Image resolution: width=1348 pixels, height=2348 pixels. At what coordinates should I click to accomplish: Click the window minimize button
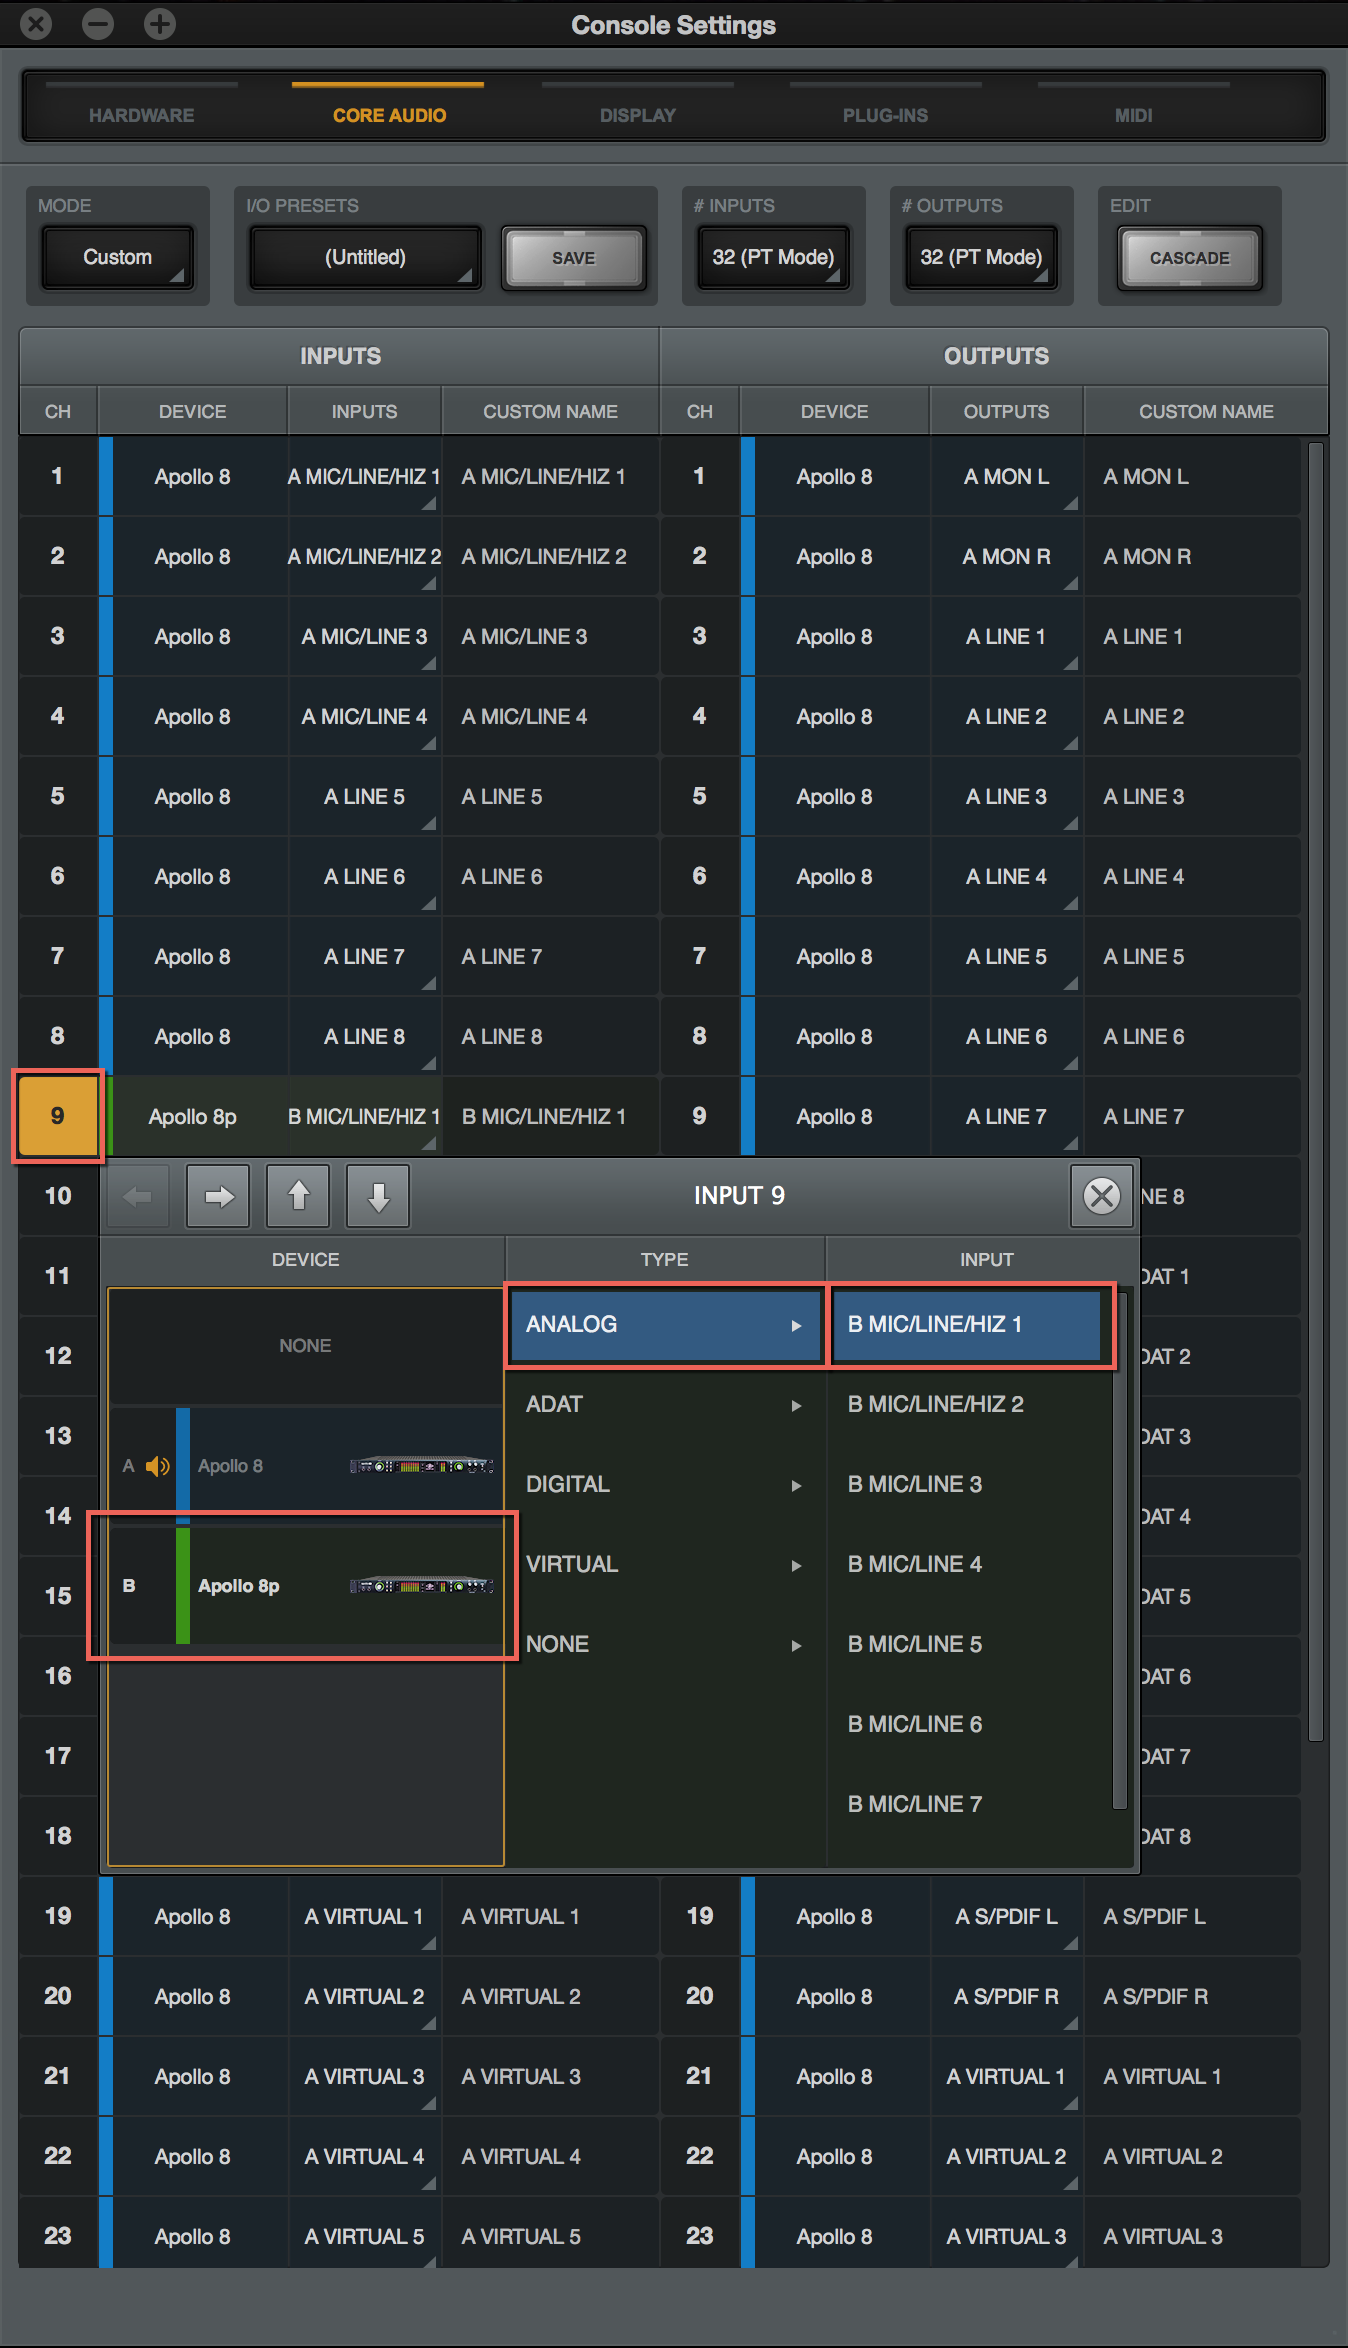pos(98,23)
